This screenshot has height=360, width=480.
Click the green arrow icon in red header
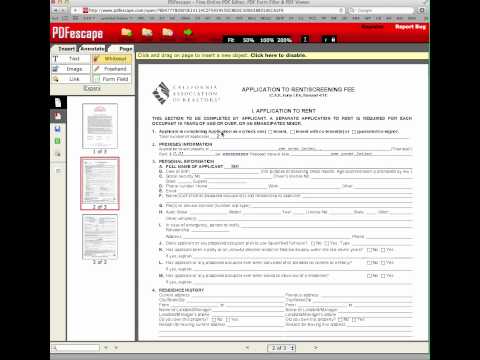(x=188, y=33)
